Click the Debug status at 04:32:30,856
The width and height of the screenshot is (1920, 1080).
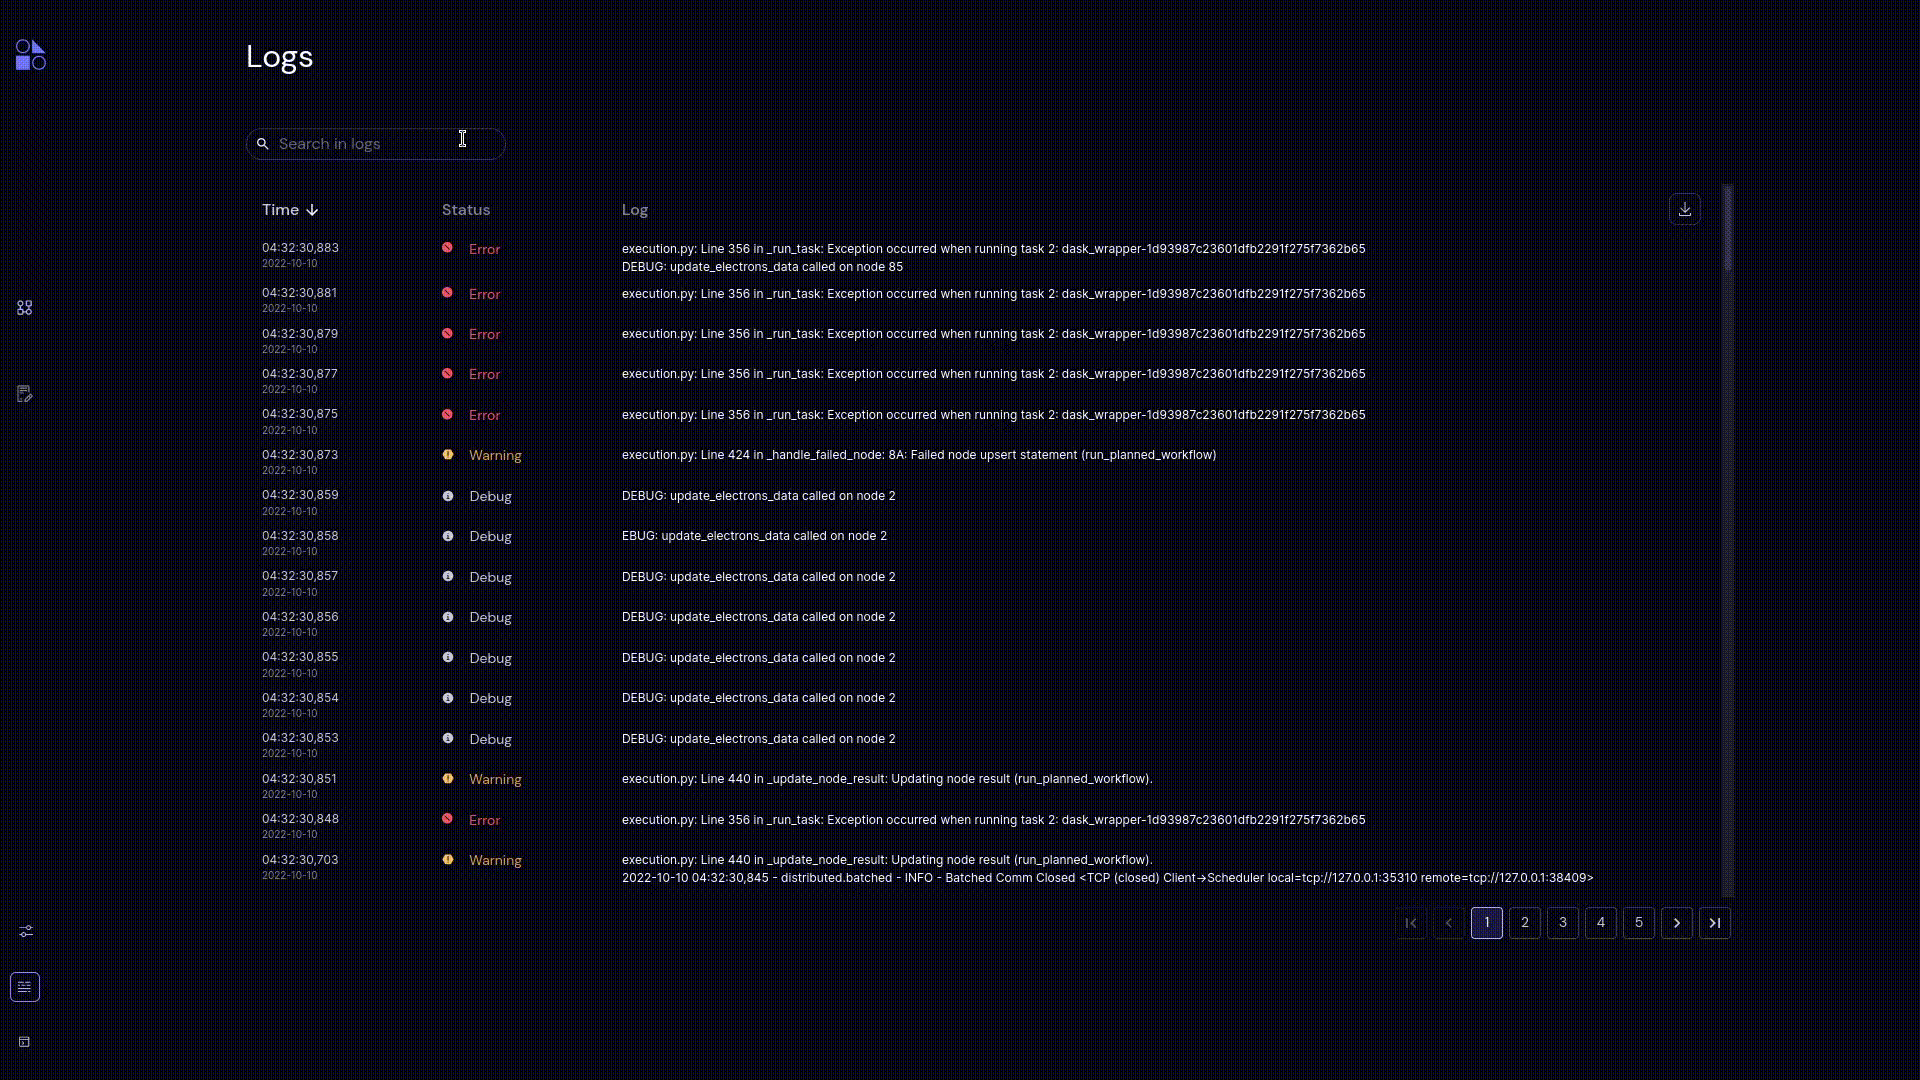click(x=490, y=617)
